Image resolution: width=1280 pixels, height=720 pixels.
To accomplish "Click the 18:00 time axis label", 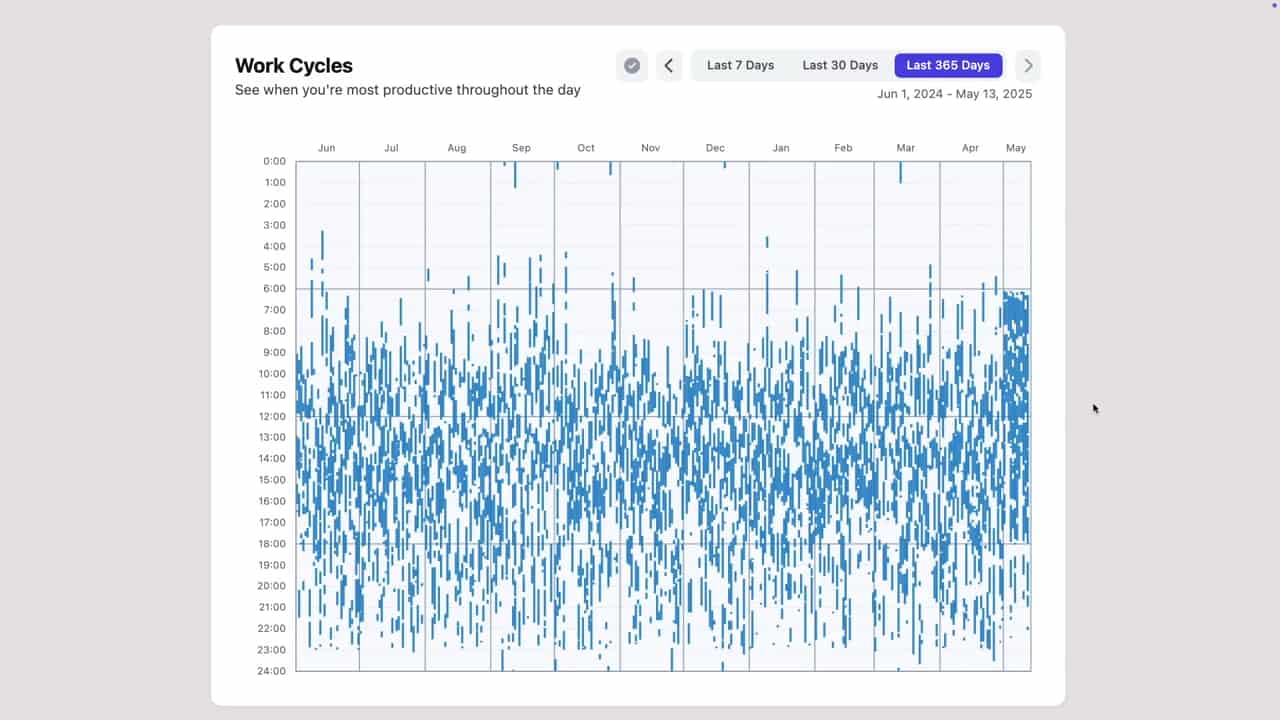I will point(271,544).
